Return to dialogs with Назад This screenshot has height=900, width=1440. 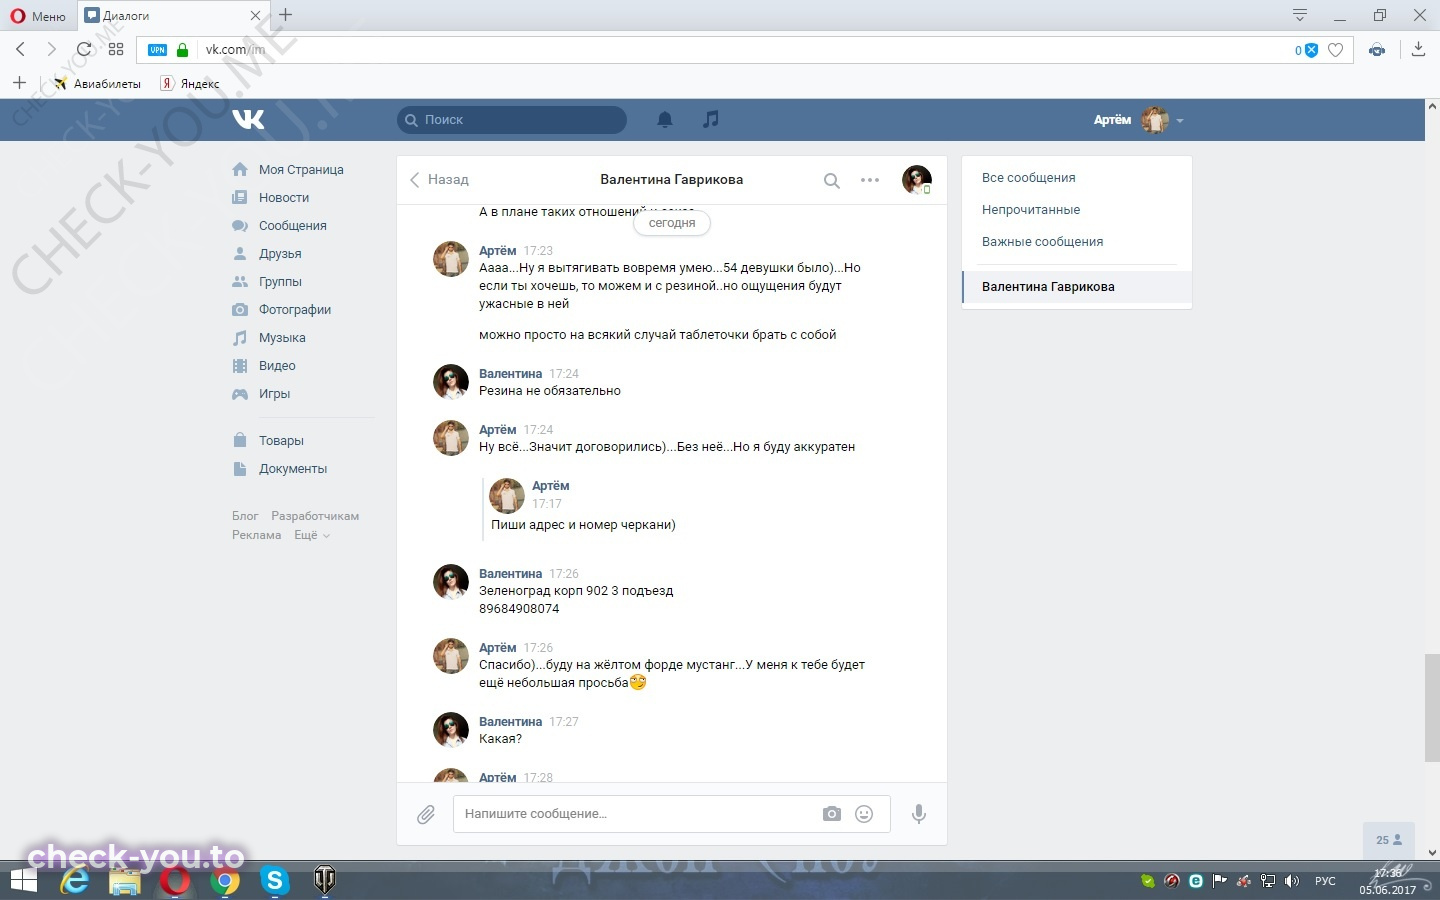point(439,180)
